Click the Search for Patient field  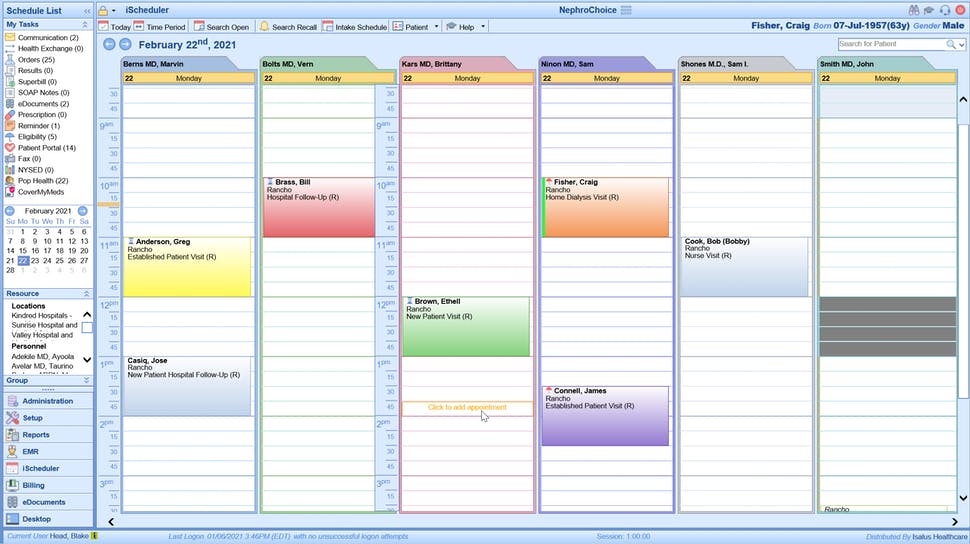[x=892, y=44]
